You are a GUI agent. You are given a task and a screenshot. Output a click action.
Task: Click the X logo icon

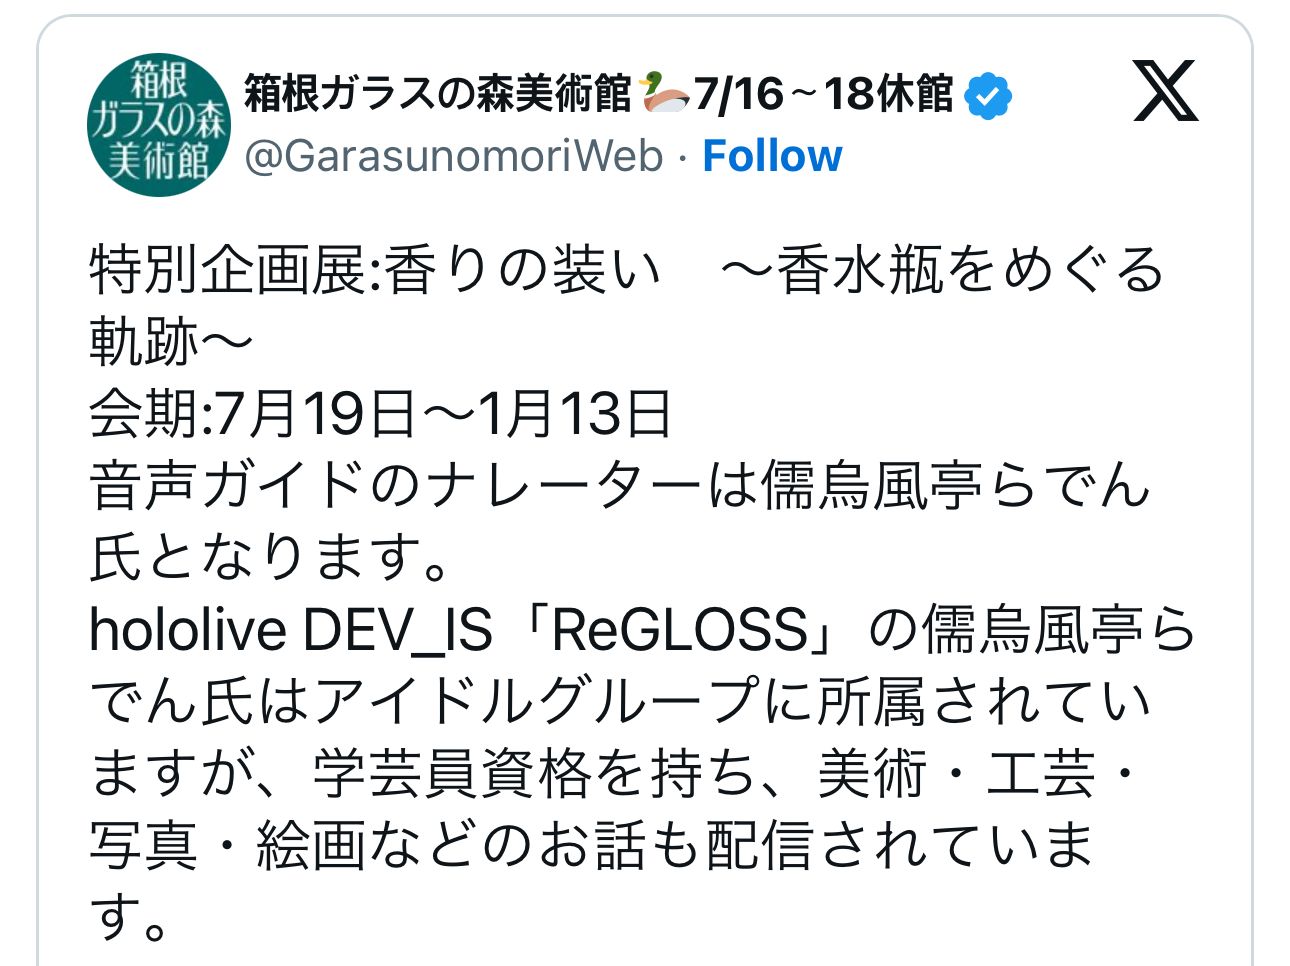(x=1165, y=91)
